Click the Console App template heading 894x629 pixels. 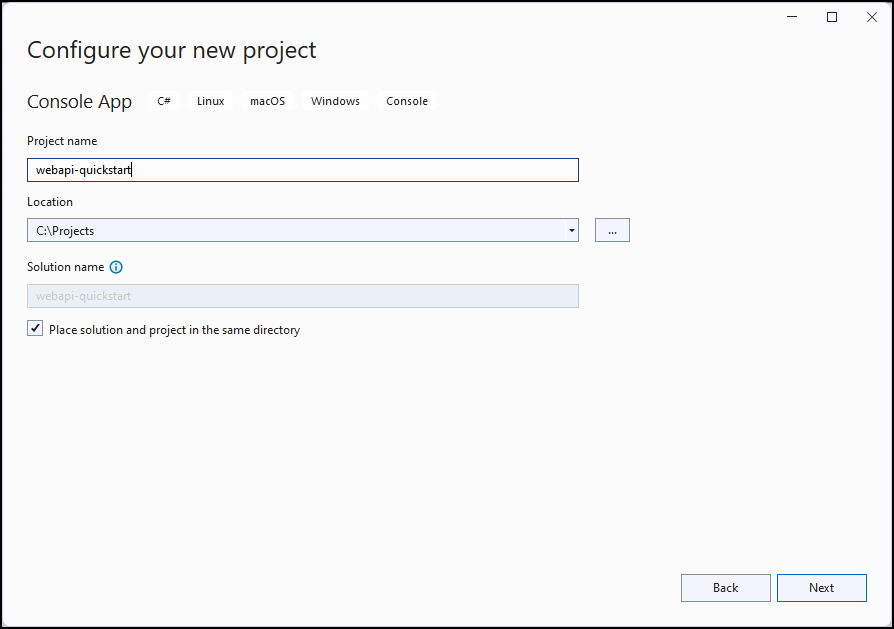point(80,101)
